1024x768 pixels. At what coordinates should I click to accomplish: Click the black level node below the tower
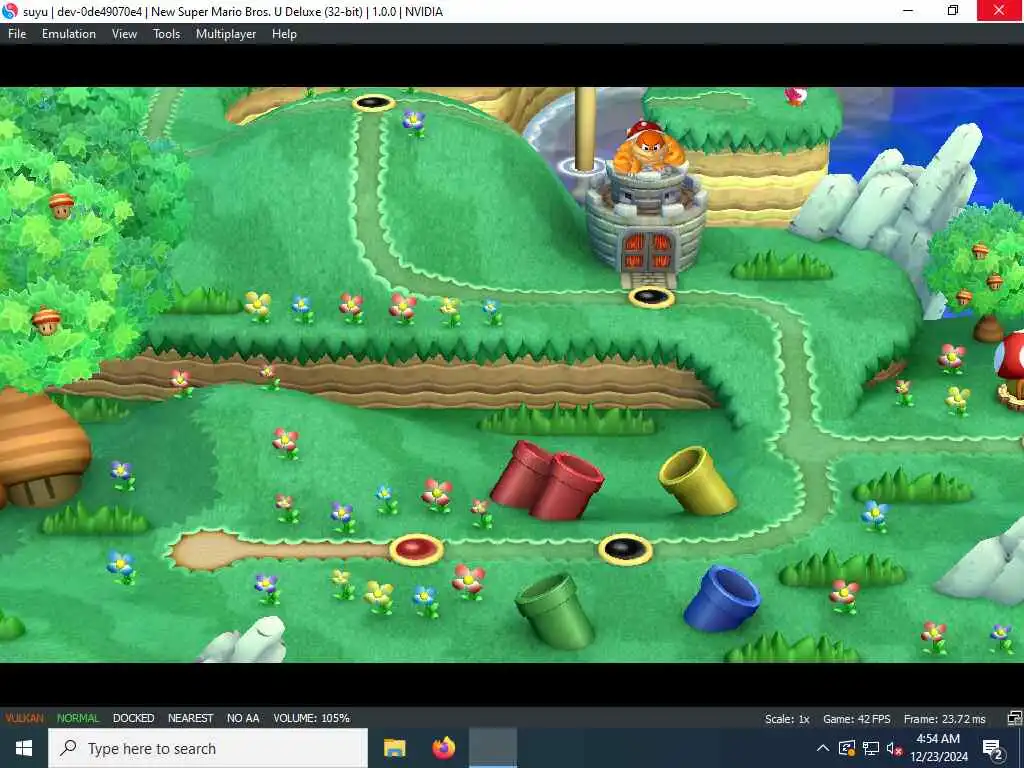(651, 298)
